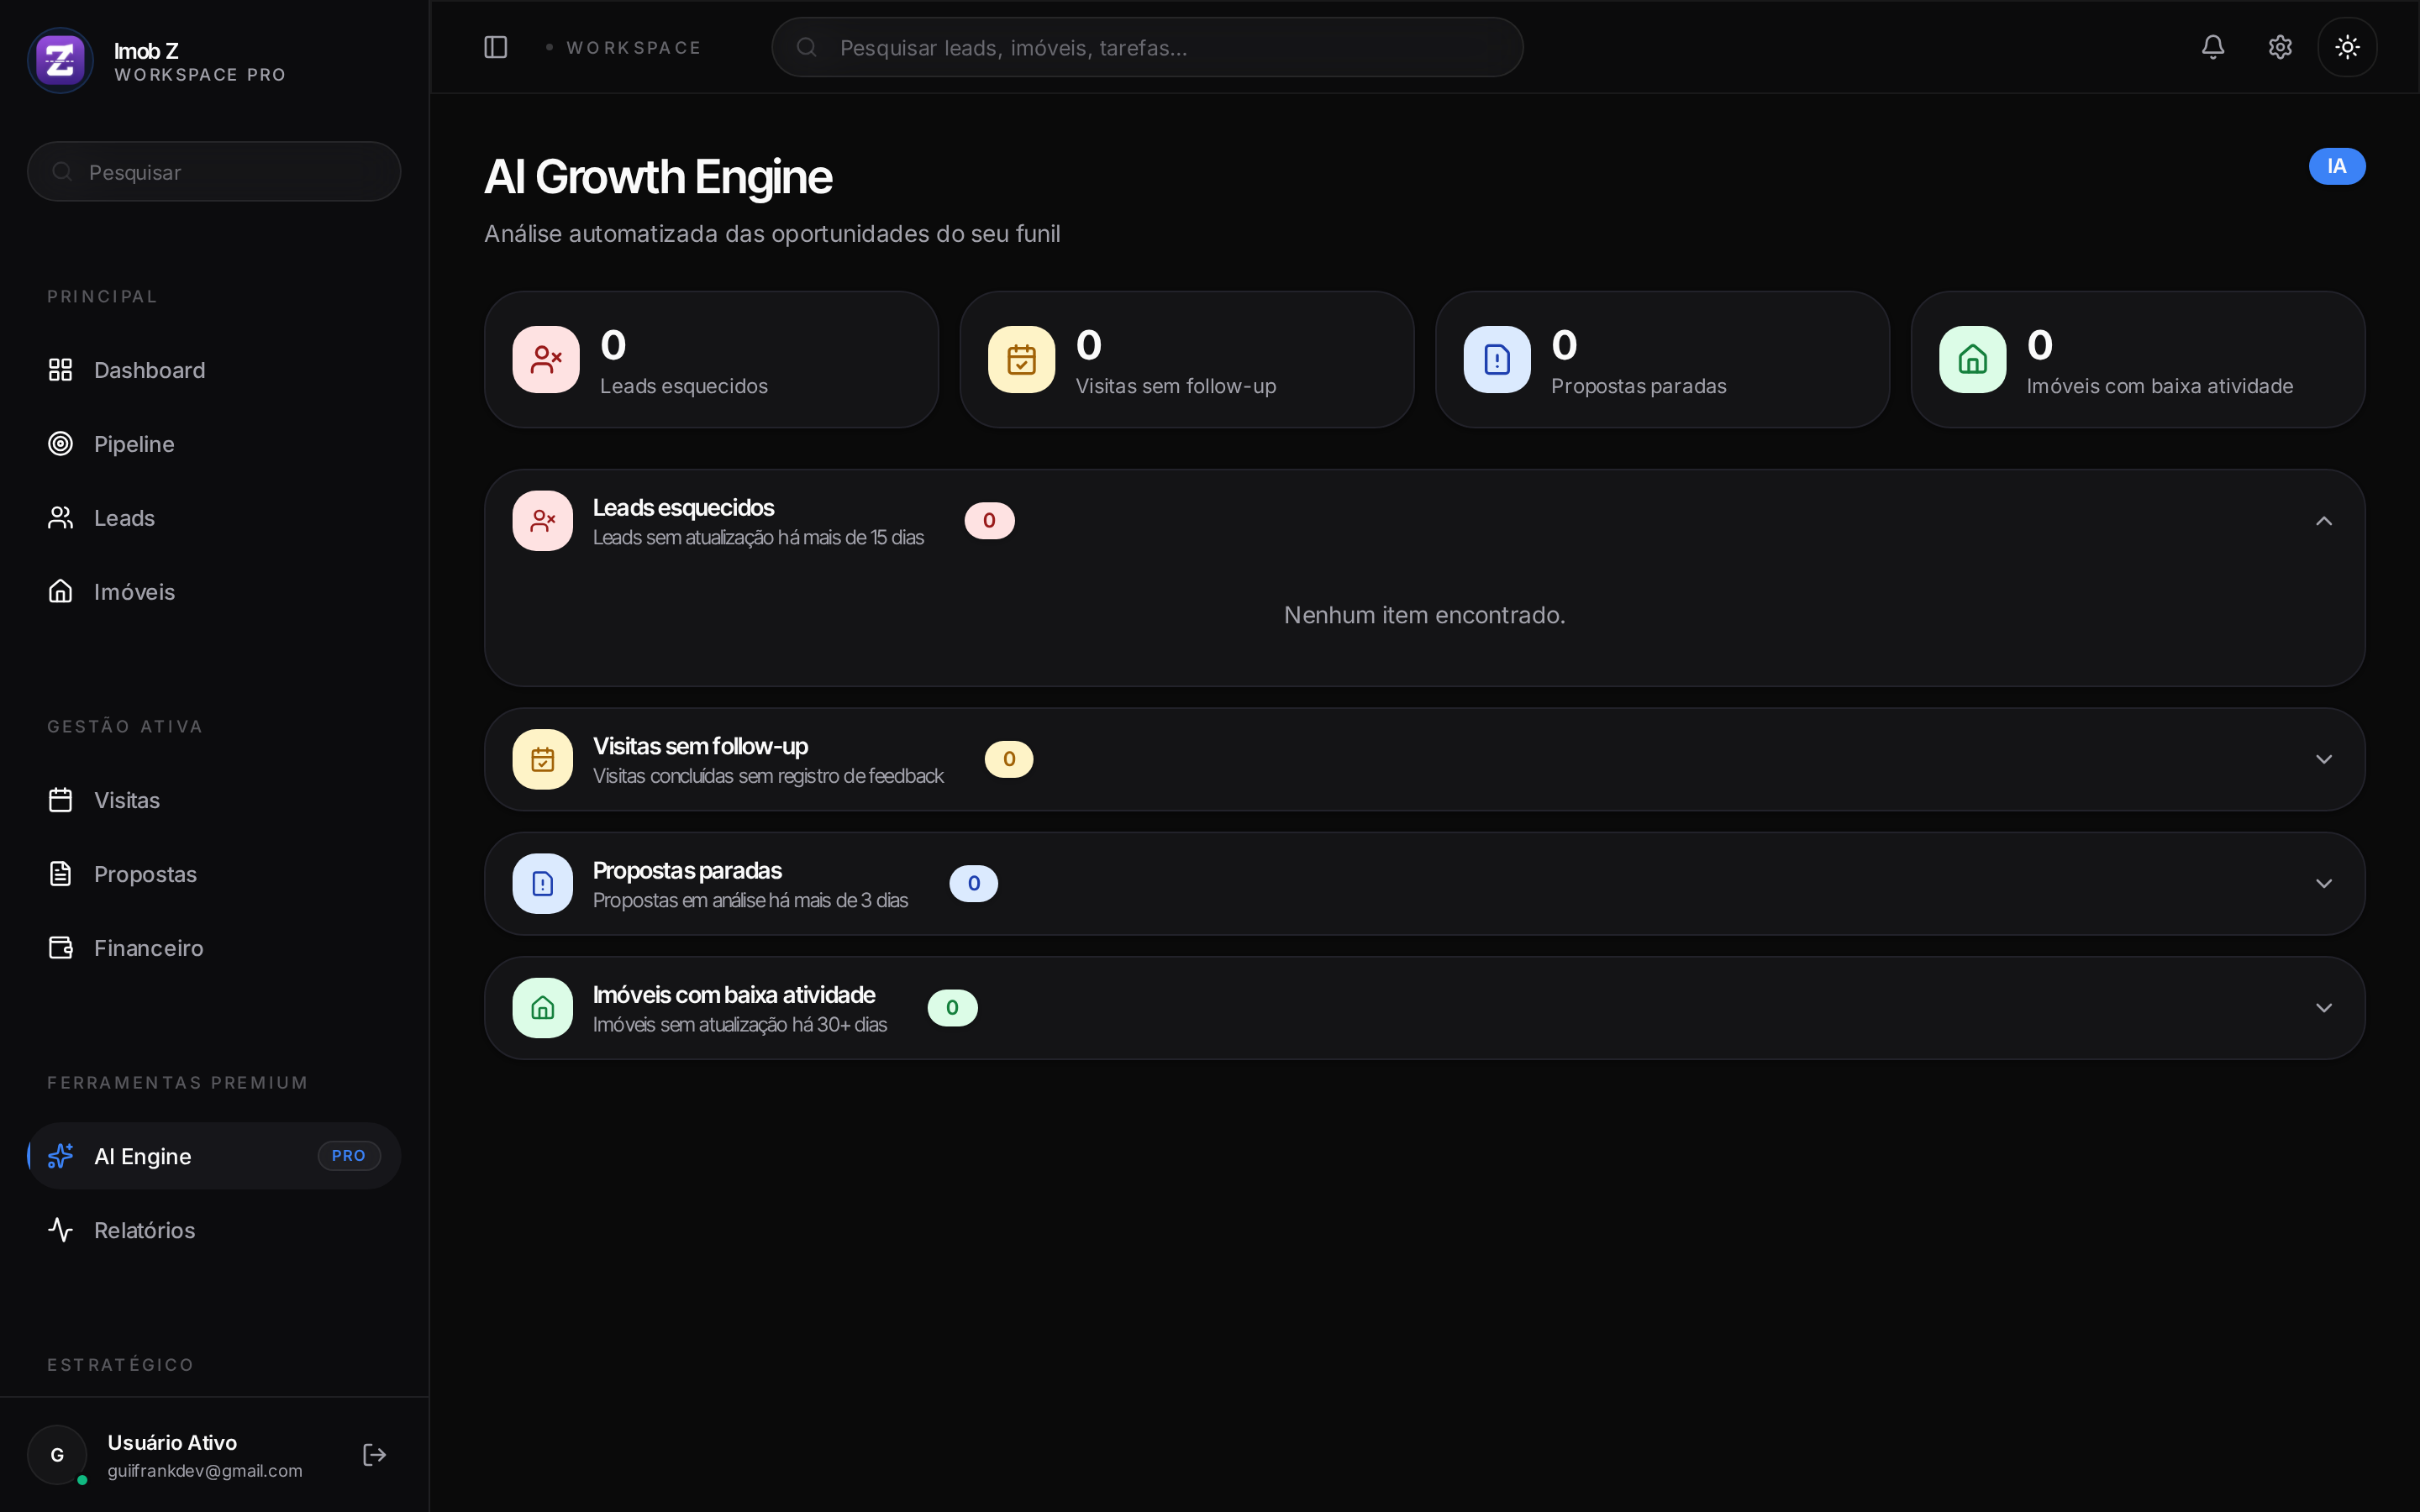Screen dimensions: 2420x1512
Task: Click the Visitas sem follow-up count badge
Action: [x=1009, y=760]
